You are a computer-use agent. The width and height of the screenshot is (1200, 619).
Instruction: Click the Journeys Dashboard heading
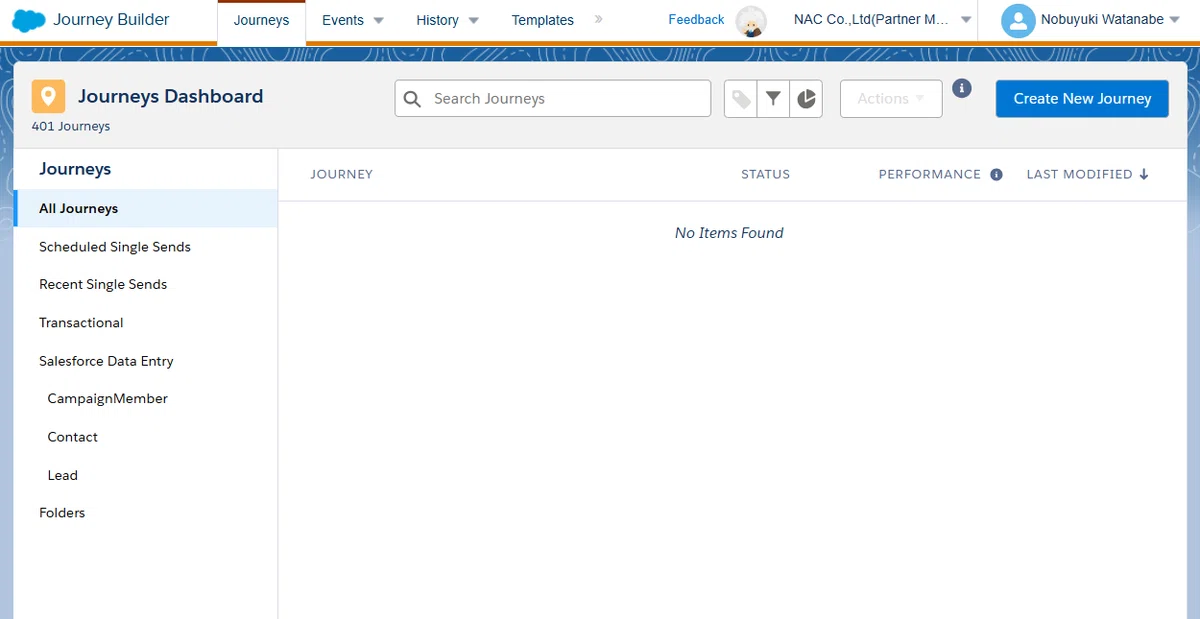[170, 97]
